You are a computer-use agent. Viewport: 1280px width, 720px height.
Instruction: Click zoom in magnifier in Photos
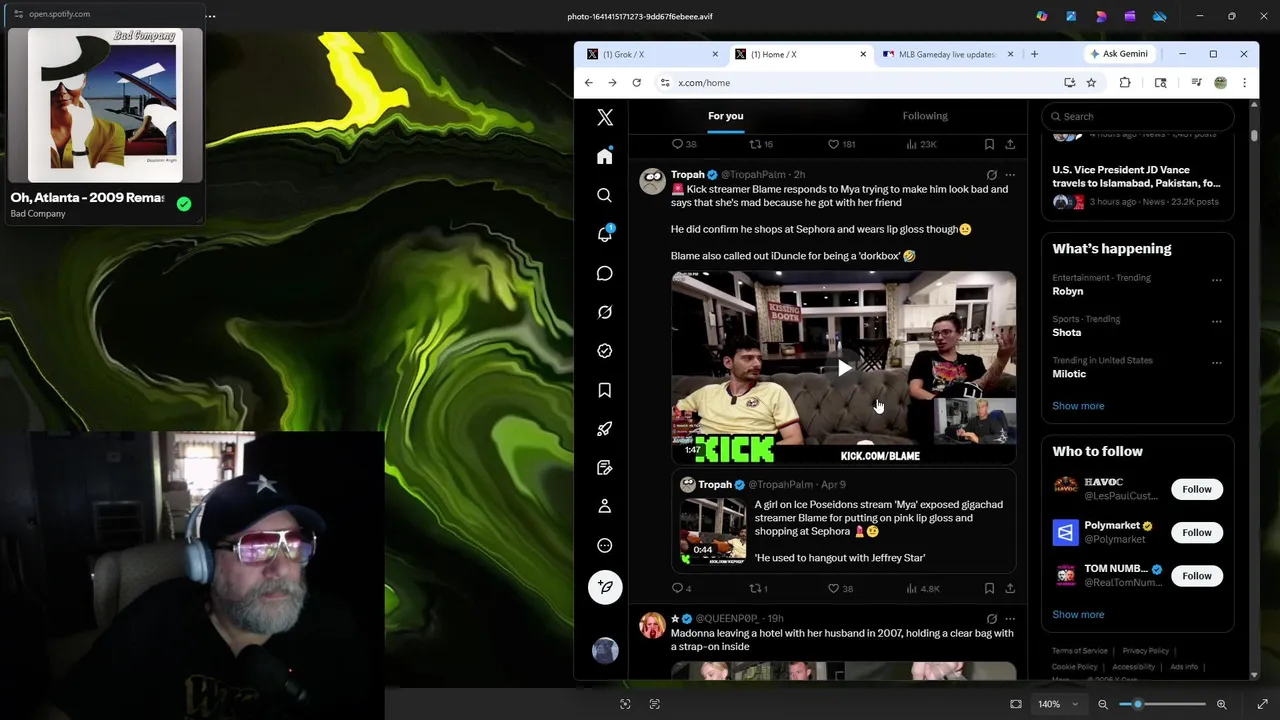click(x=1221, y=704)
